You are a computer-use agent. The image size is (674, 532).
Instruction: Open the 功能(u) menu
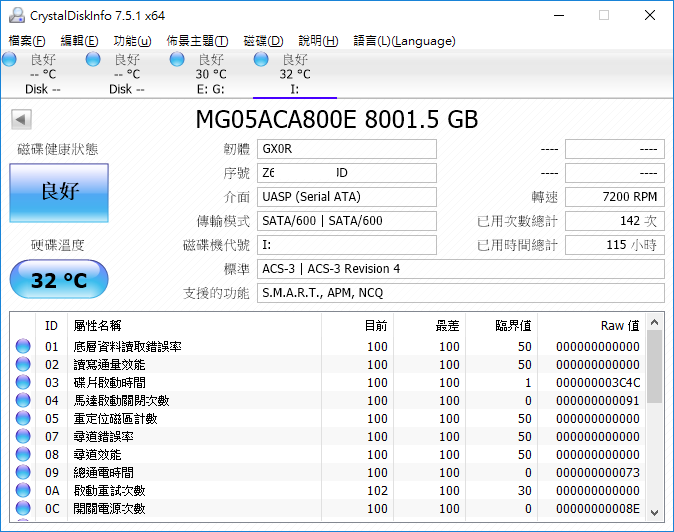pyautogui.click(x=132, y=41)
